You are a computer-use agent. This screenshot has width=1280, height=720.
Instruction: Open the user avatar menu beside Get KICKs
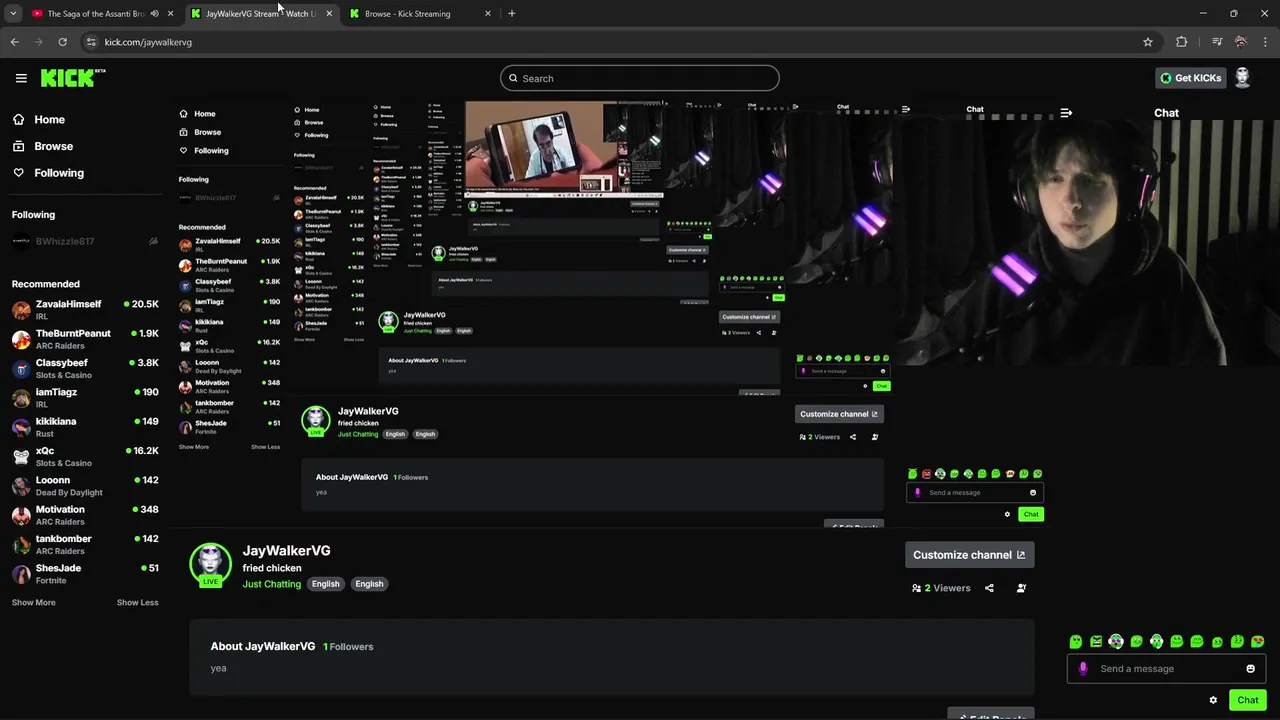pos(1242,78)
